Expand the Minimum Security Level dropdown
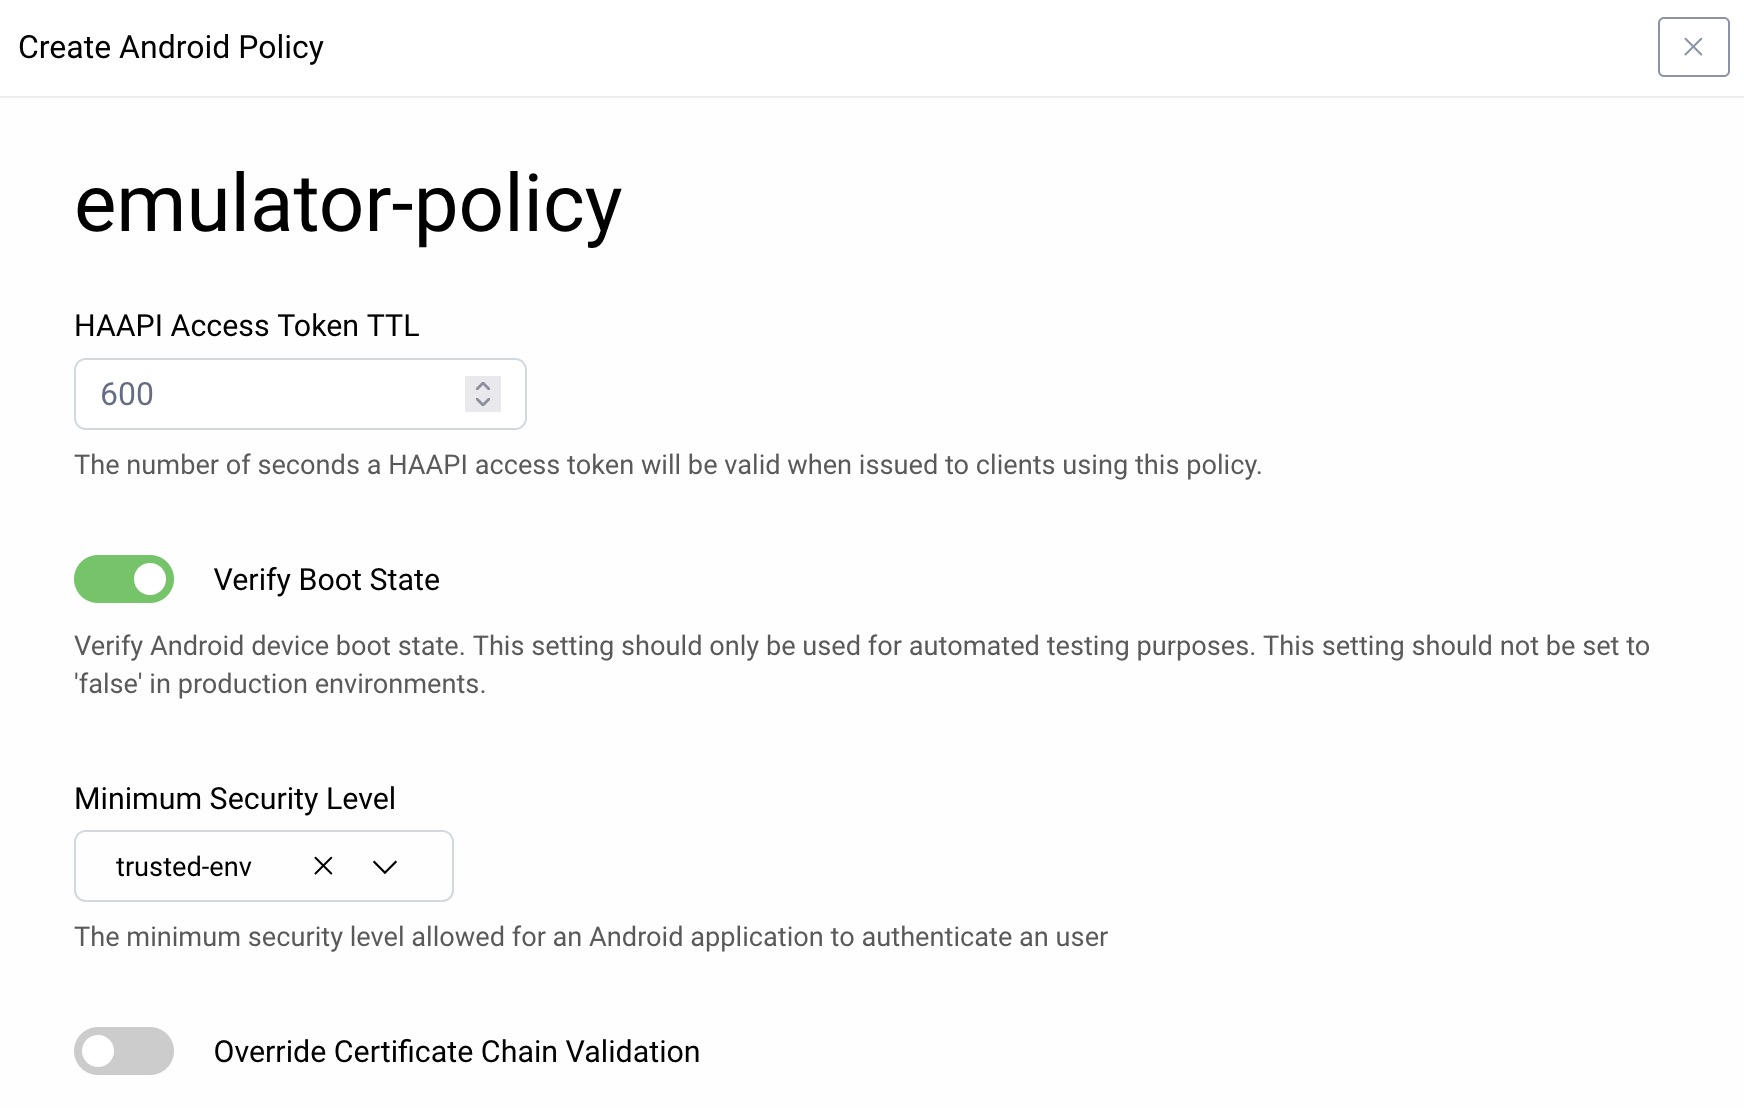 click(x=385, y=866)
